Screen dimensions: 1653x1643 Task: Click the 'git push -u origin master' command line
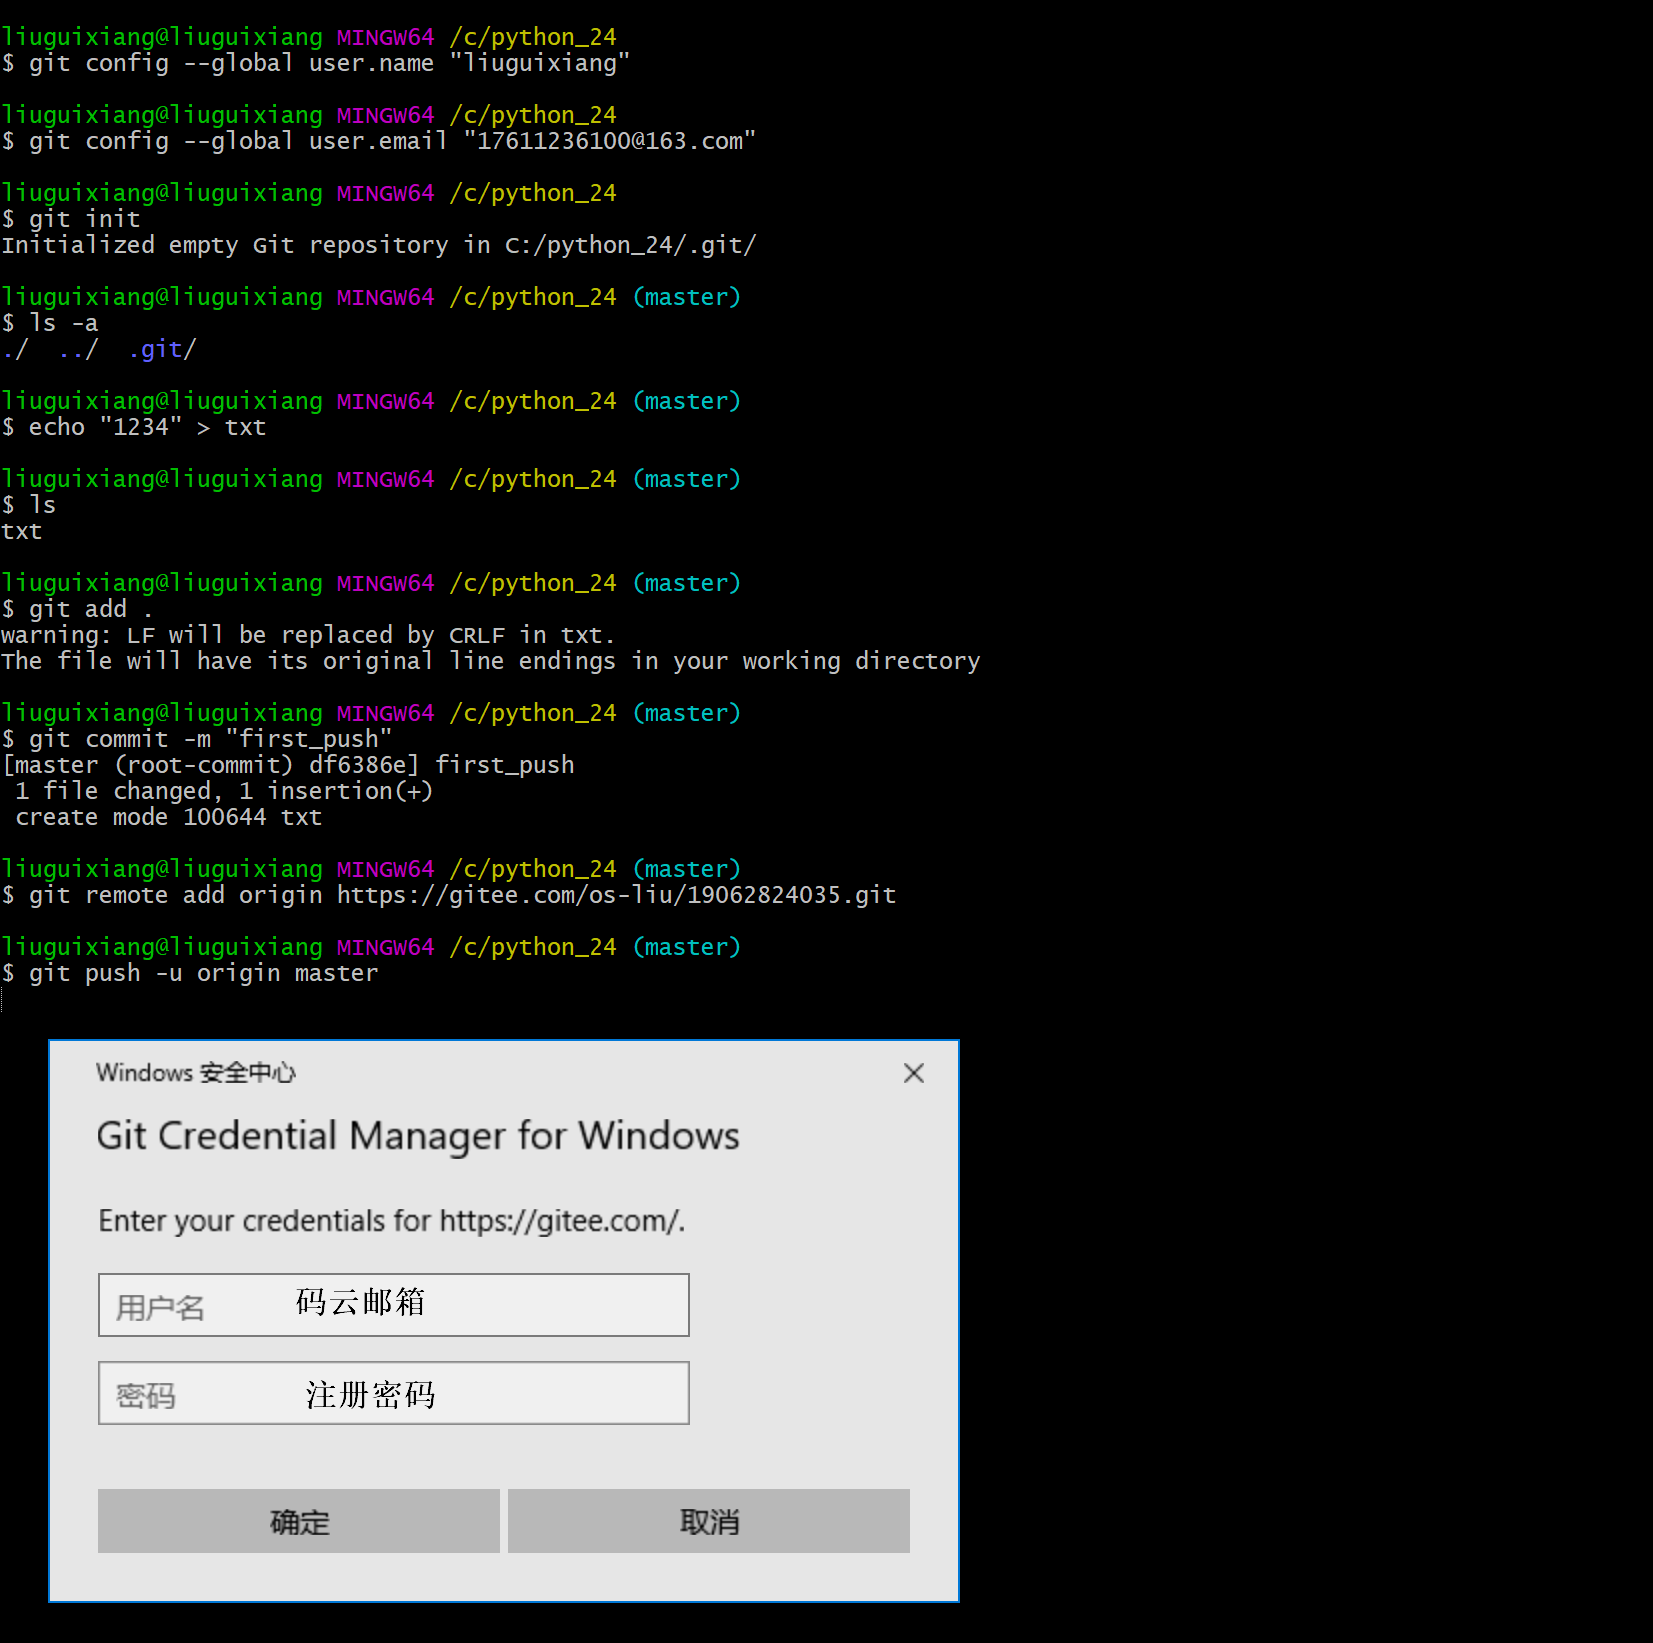[x=190, y=973]
